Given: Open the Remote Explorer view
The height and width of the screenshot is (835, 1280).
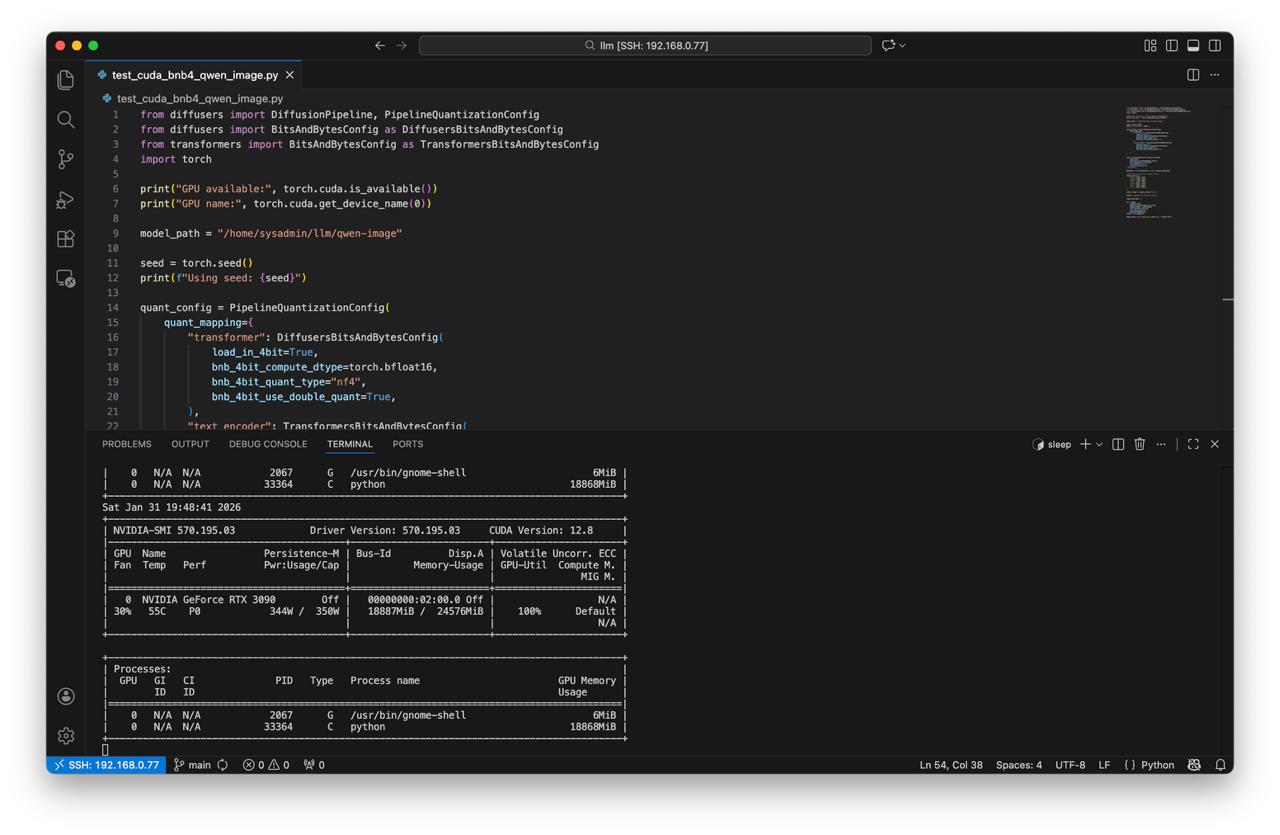Looking at the screenshot, I should 66,279.
